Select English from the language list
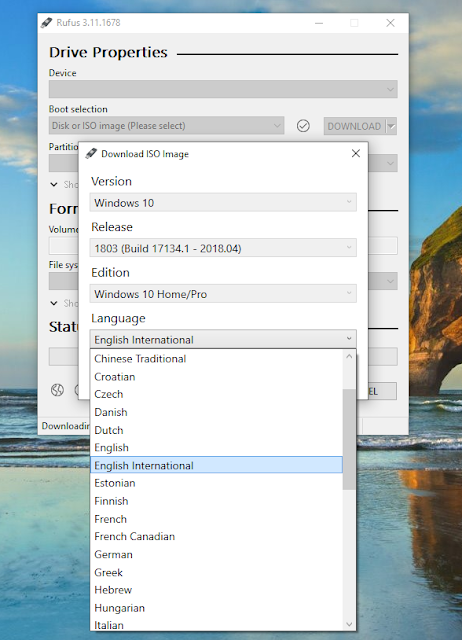 216,448
